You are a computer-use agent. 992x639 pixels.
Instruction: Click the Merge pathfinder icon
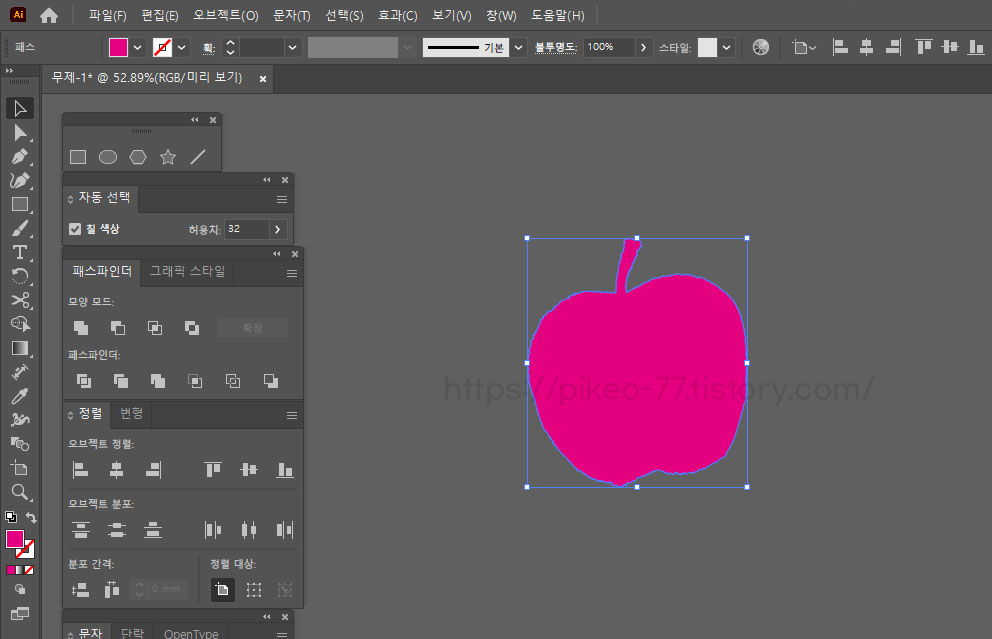(158, 381)
